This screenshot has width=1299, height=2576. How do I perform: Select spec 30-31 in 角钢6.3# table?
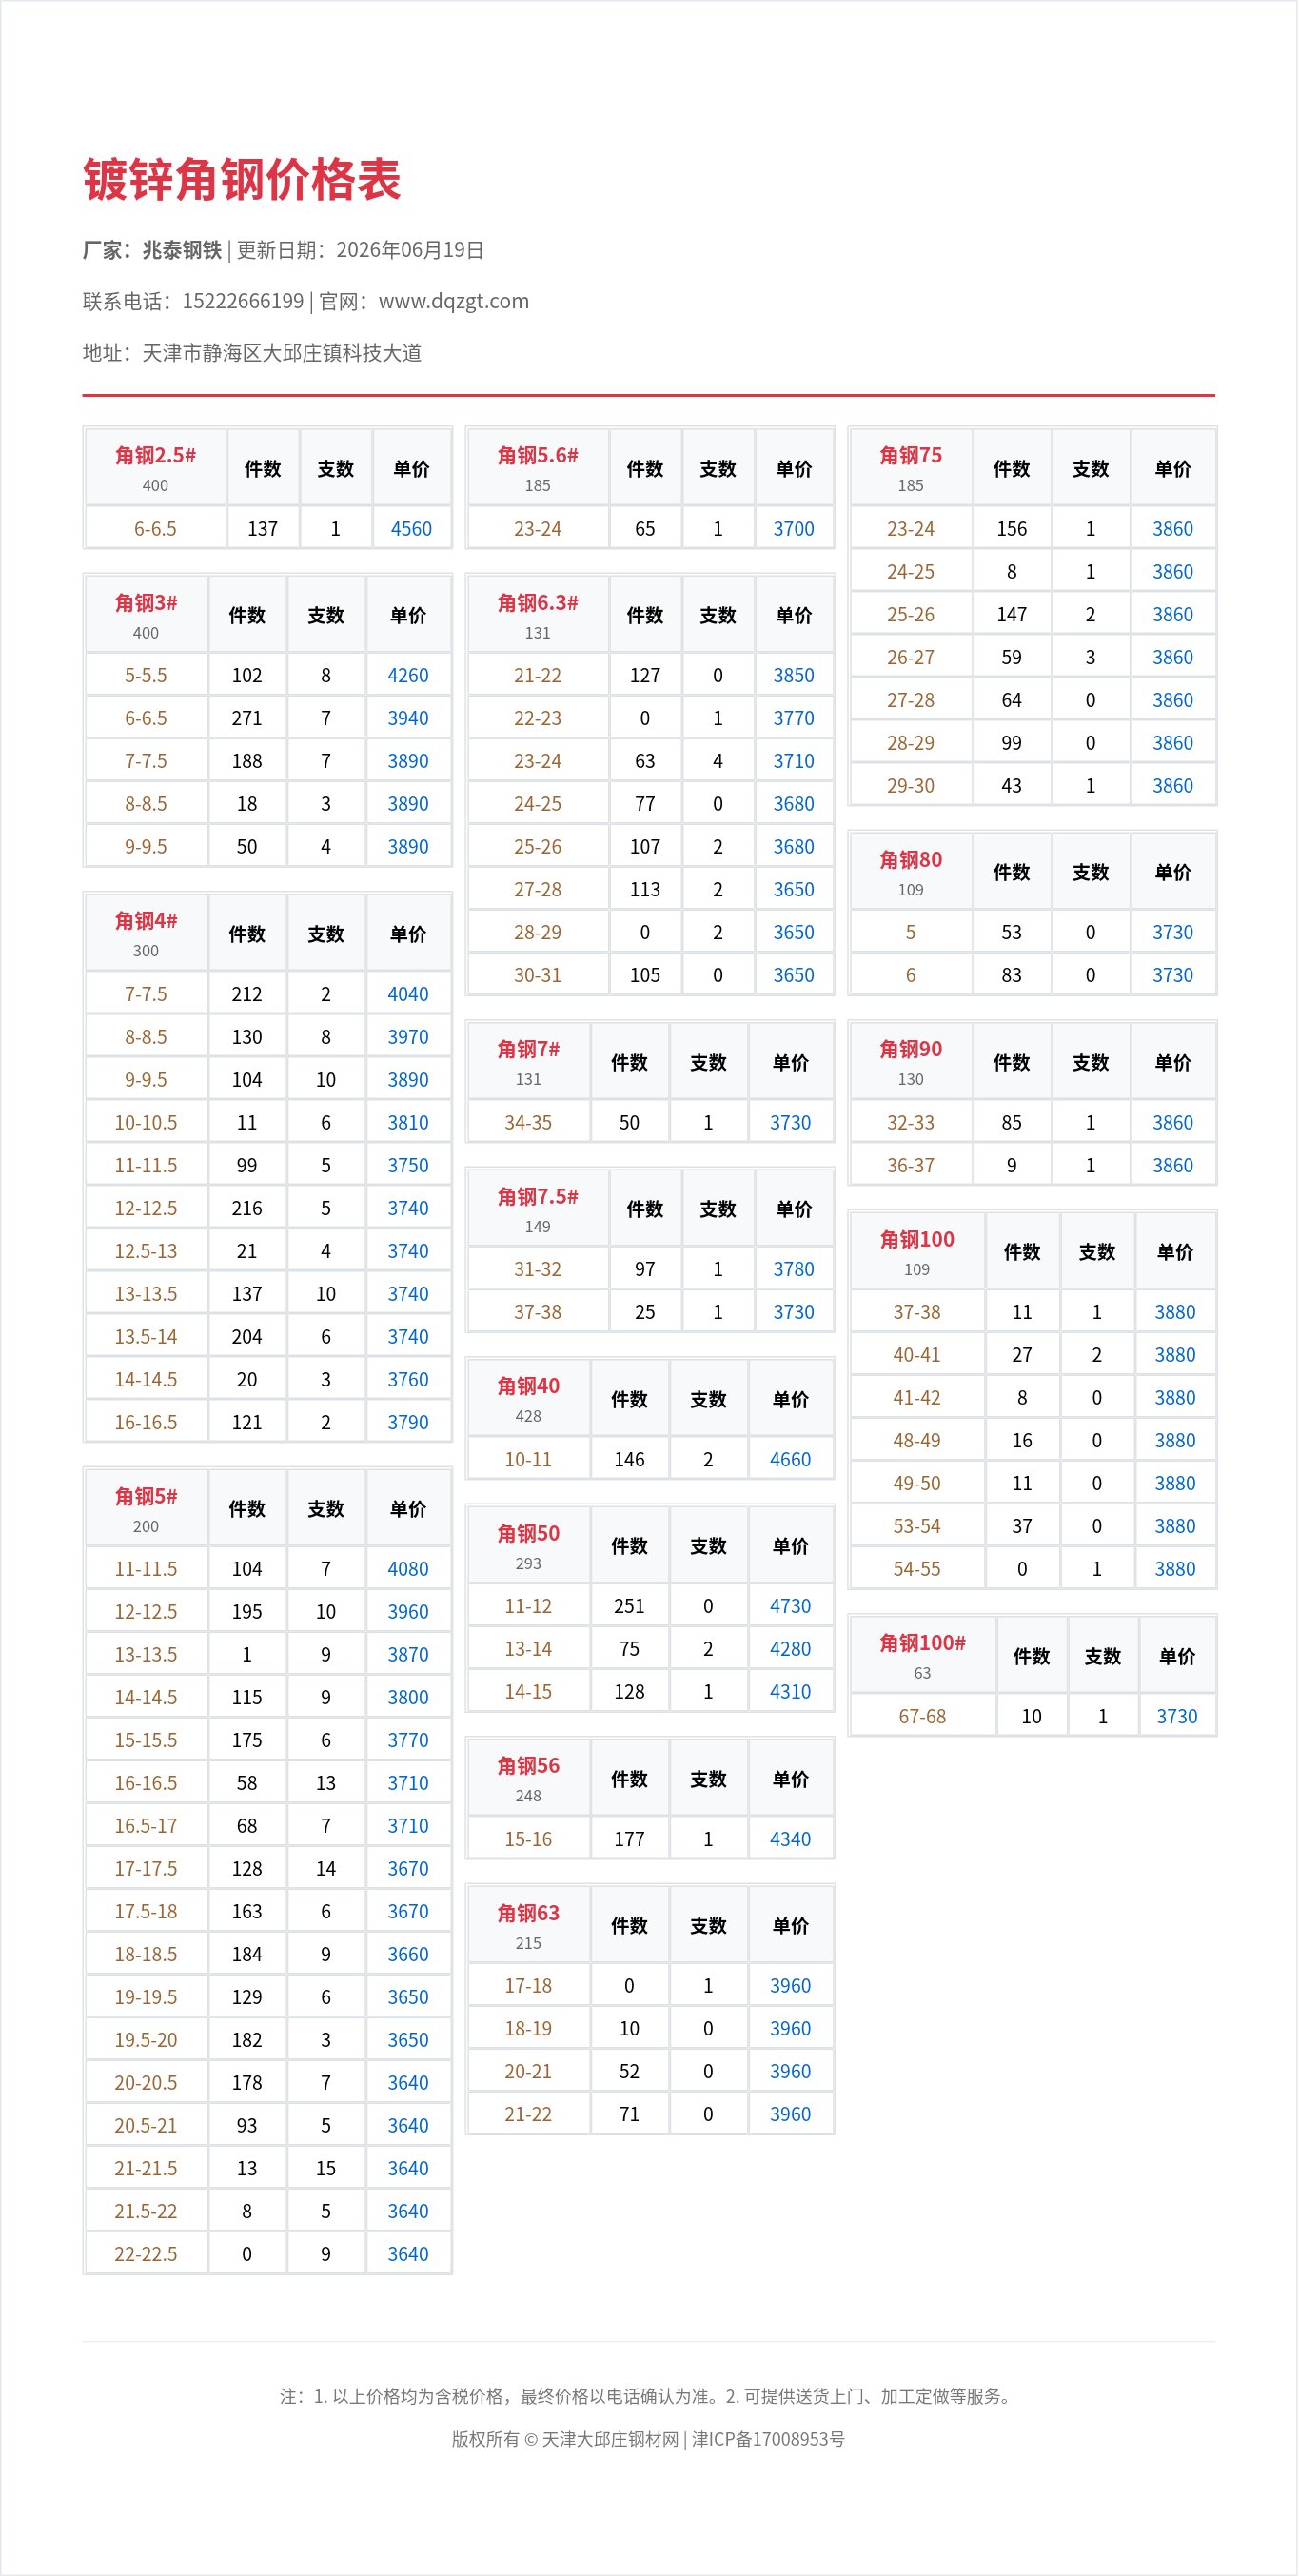[x=538, y=976]
